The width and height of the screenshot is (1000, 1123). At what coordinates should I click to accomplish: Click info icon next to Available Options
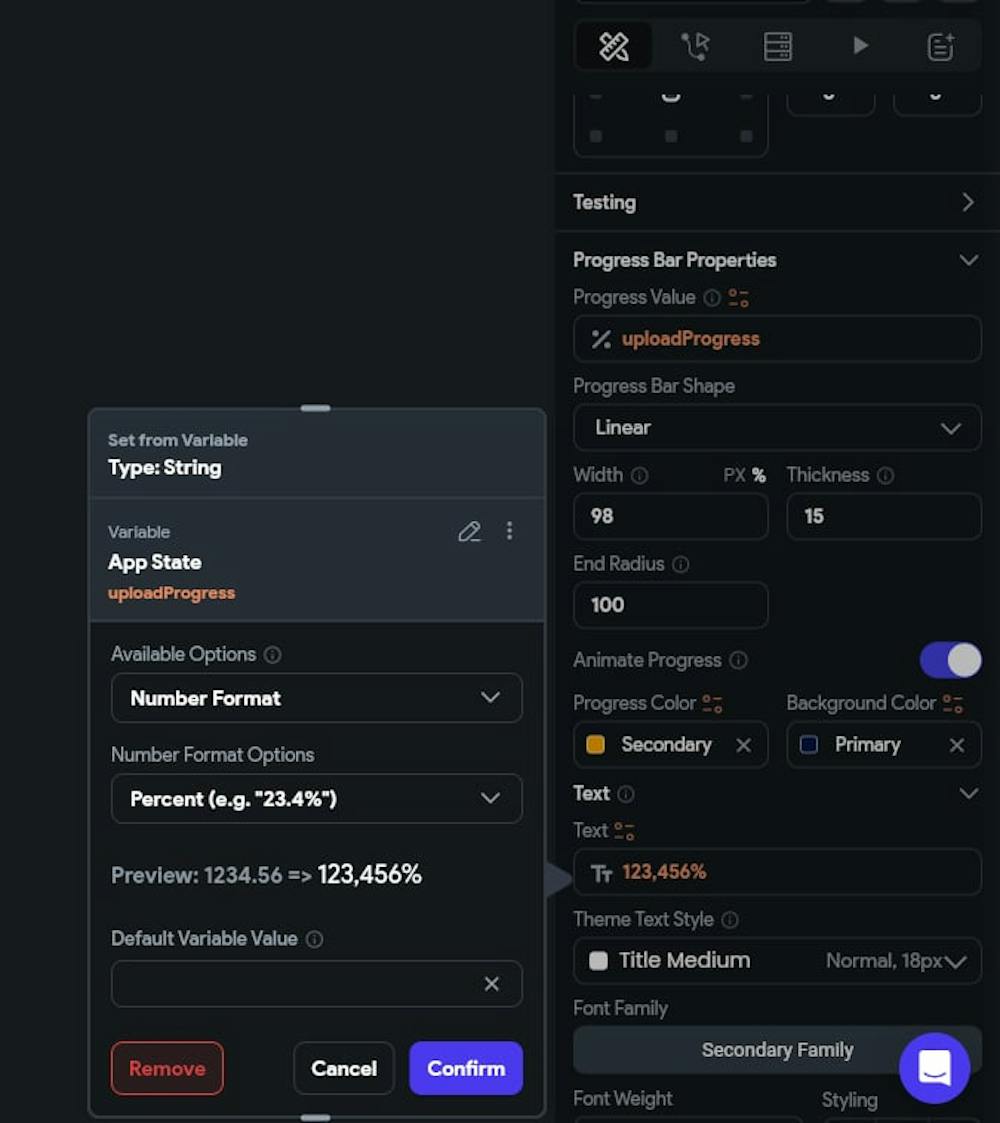(272, 655)
